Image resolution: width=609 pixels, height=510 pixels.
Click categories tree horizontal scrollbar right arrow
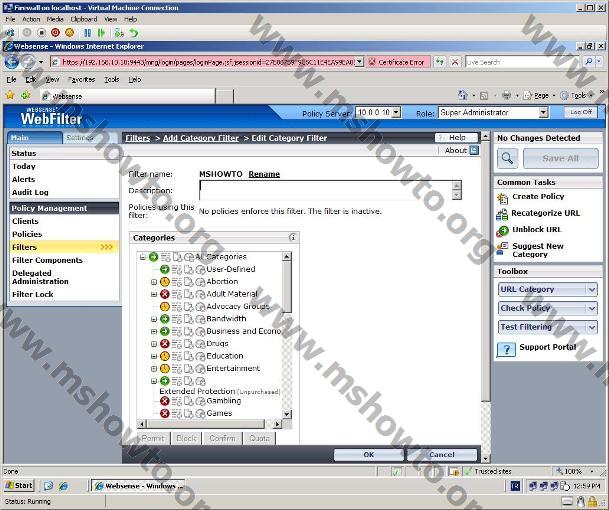277,424
